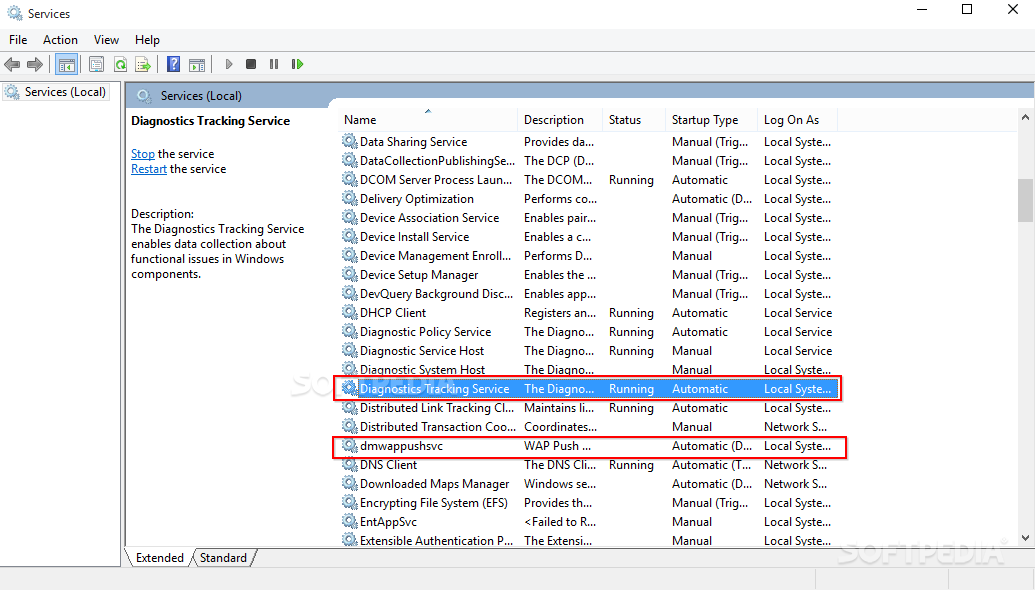
Task: Click the Stop Service square icon
Action: tap(251, 64)
